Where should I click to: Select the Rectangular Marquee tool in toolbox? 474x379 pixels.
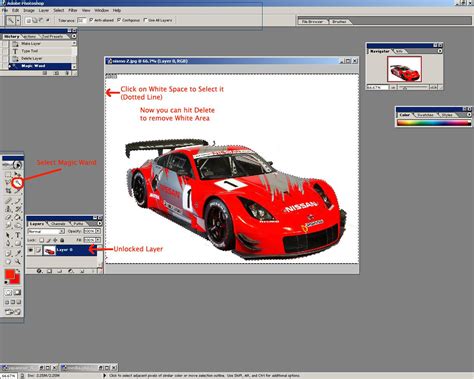point(8,174)
